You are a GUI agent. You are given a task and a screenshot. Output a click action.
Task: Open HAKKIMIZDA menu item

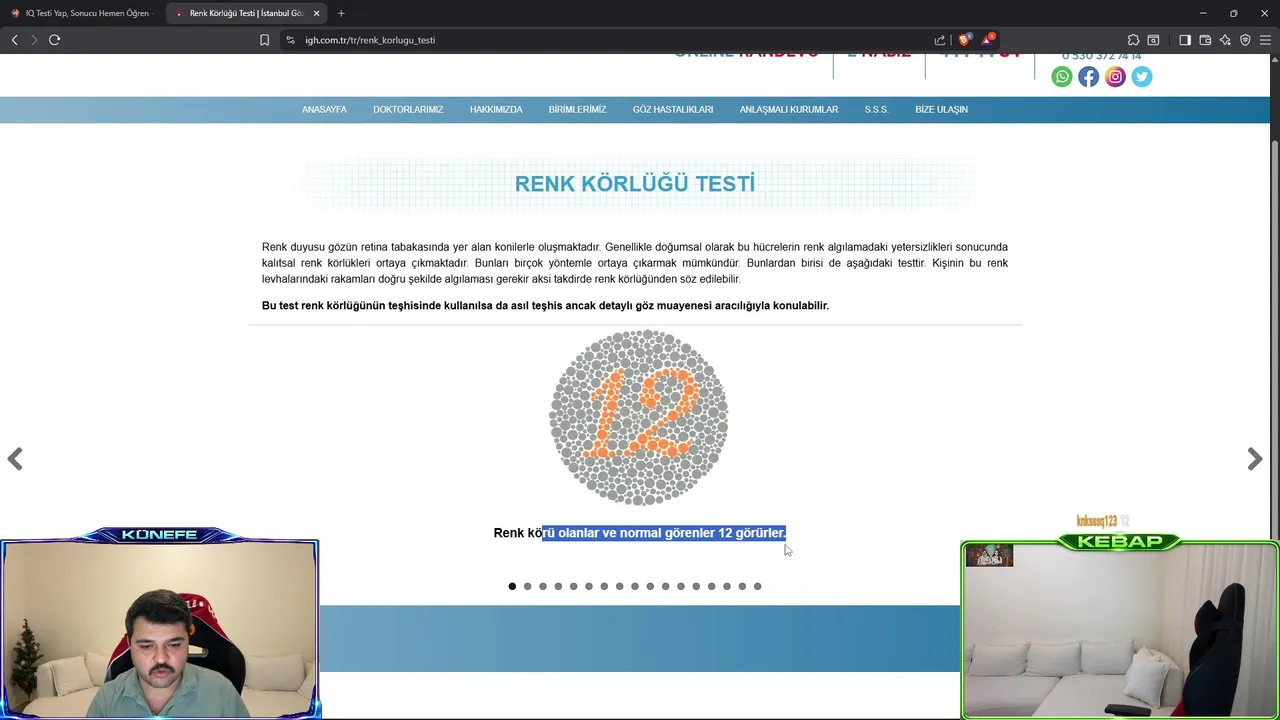point(496,110)
